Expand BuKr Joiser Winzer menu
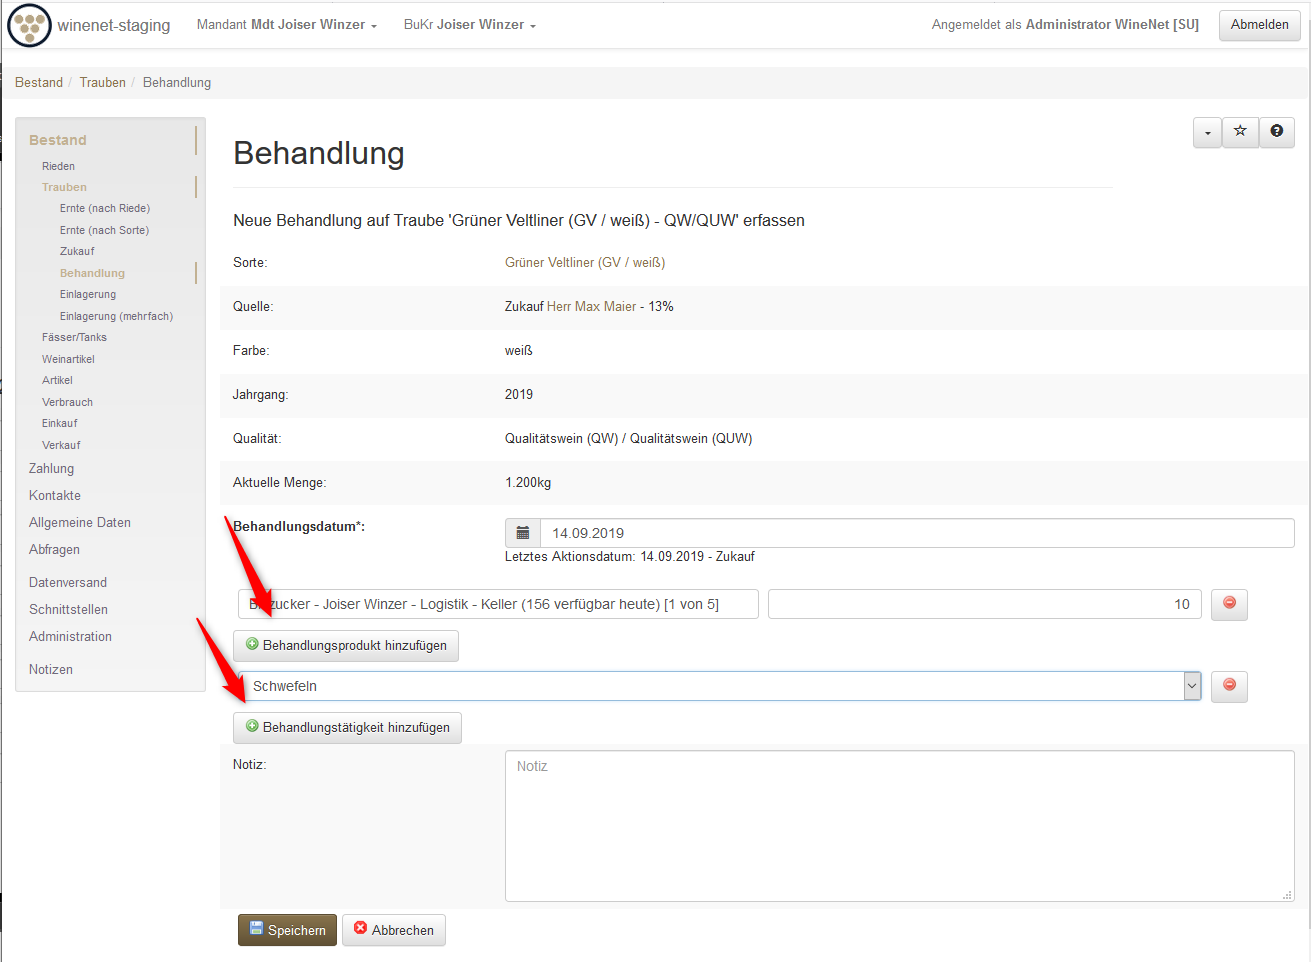This screenshot has width=1311, height=962. [469, 25]
